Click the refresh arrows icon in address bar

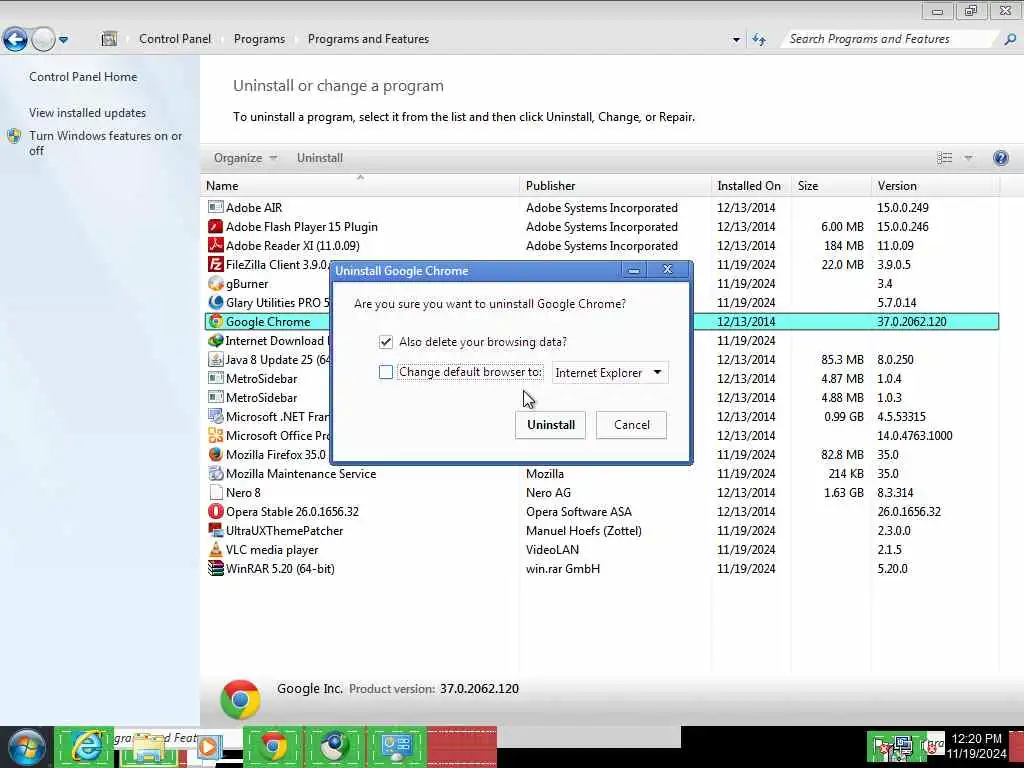(x=759, y=39)
